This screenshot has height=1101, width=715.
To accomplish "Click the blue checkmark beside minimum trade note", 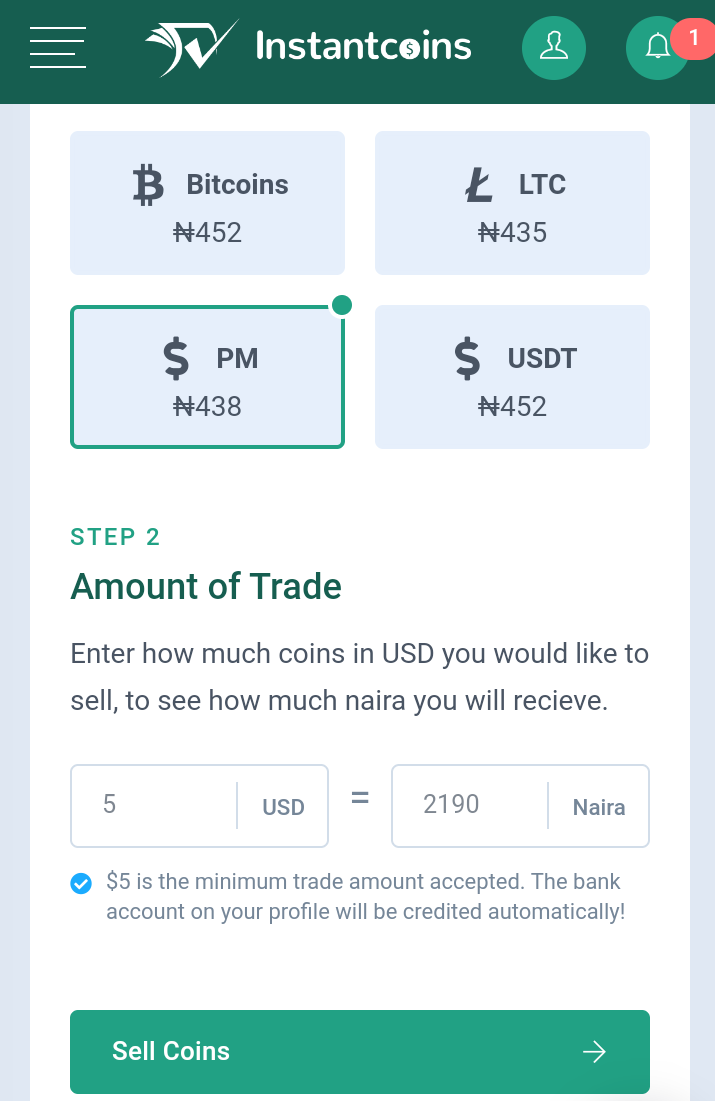I will pyautogui.click(x=81, y=883).
